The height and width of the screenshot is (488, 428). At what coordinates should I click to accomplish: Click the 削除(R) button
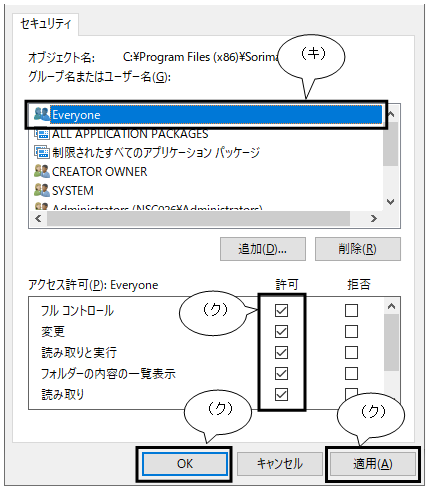pyautogui.click(x=358, y=249)
